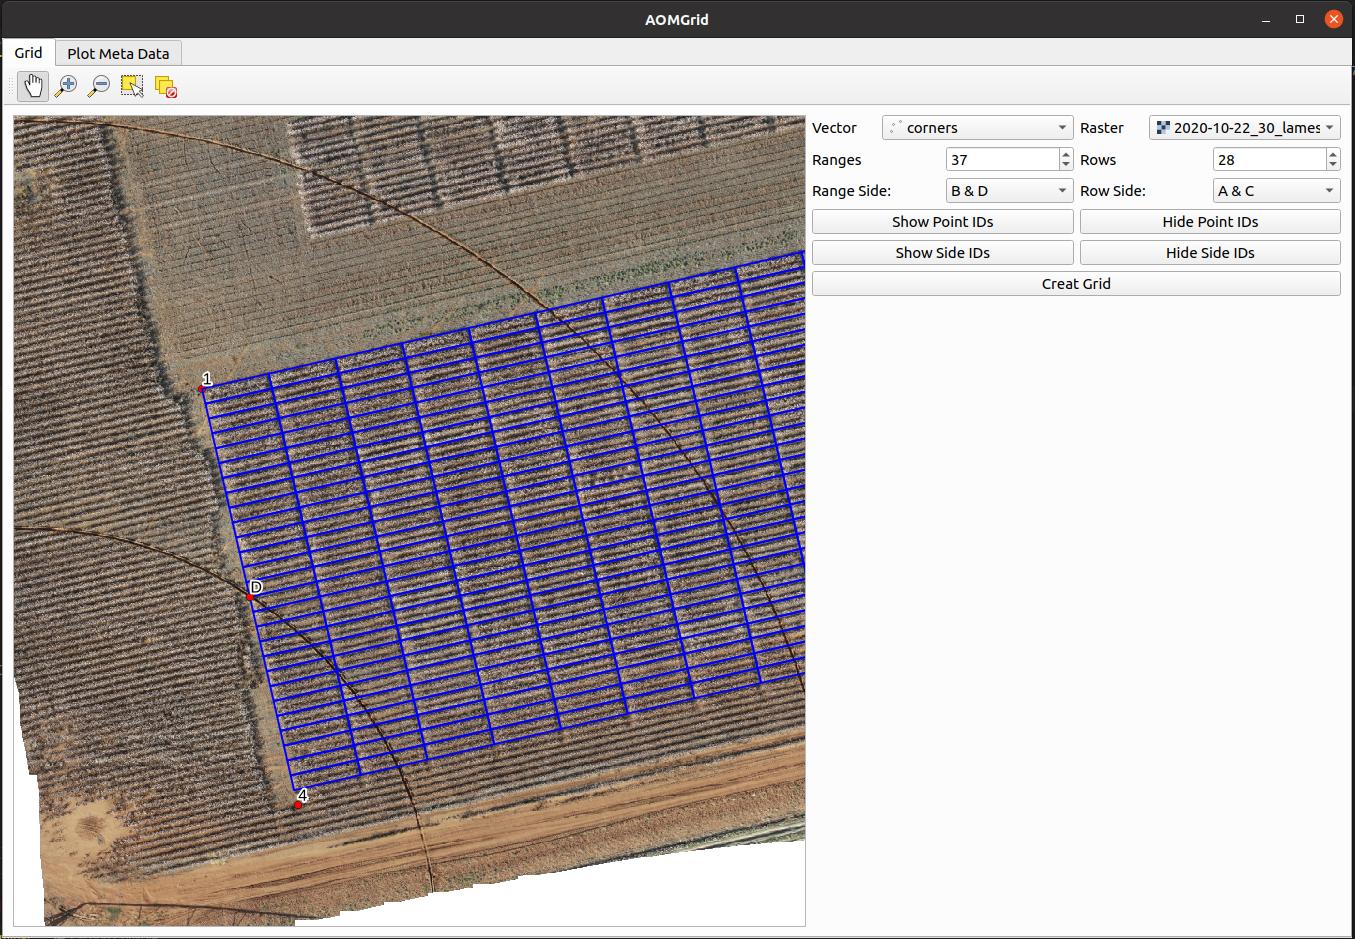
Task: Open the Plot Meta Data tab
Action: [x=118, y=54]
